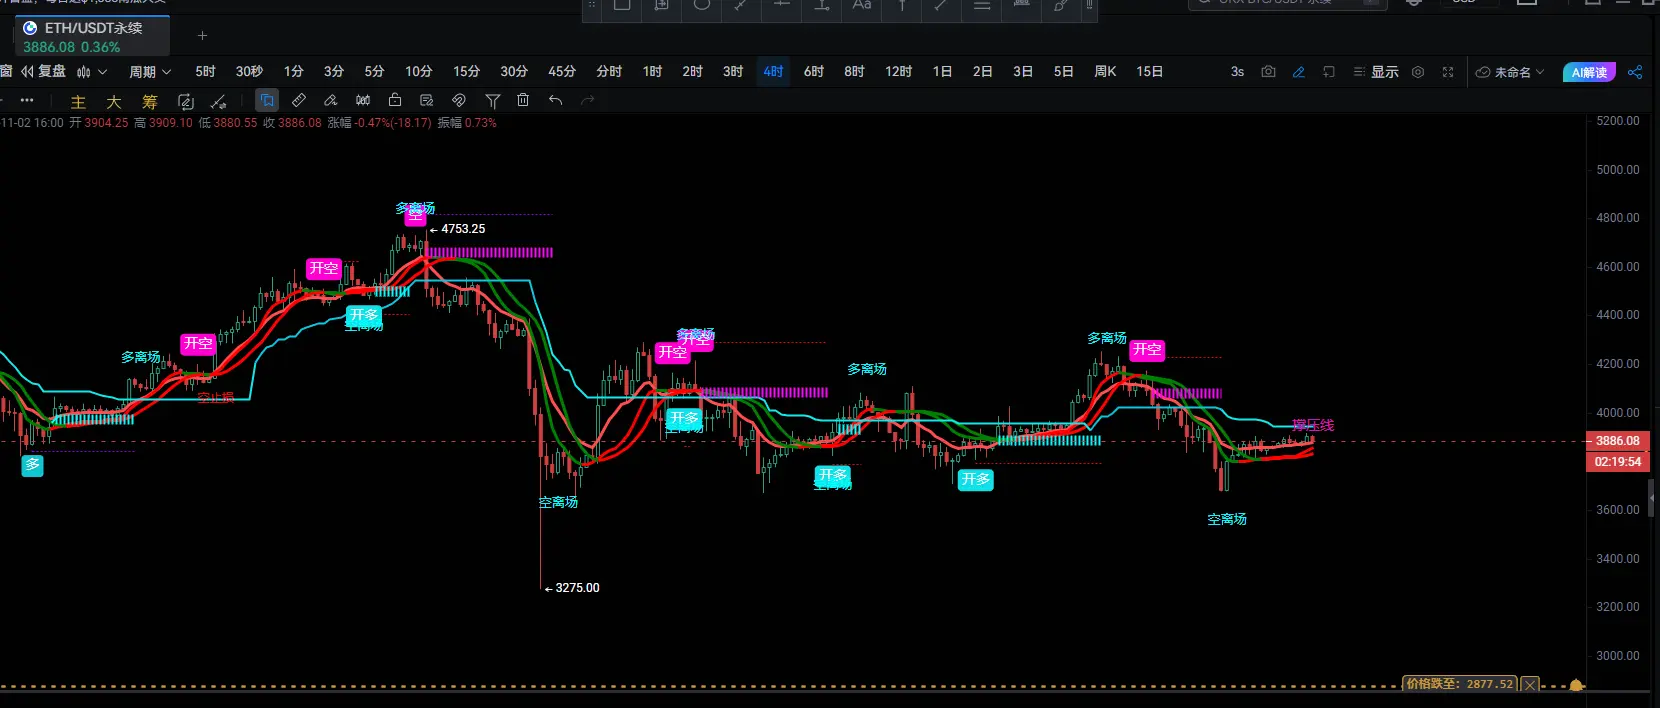
Task: Select the 15日 timeframe button
Action: click(x=1150, y=72)
